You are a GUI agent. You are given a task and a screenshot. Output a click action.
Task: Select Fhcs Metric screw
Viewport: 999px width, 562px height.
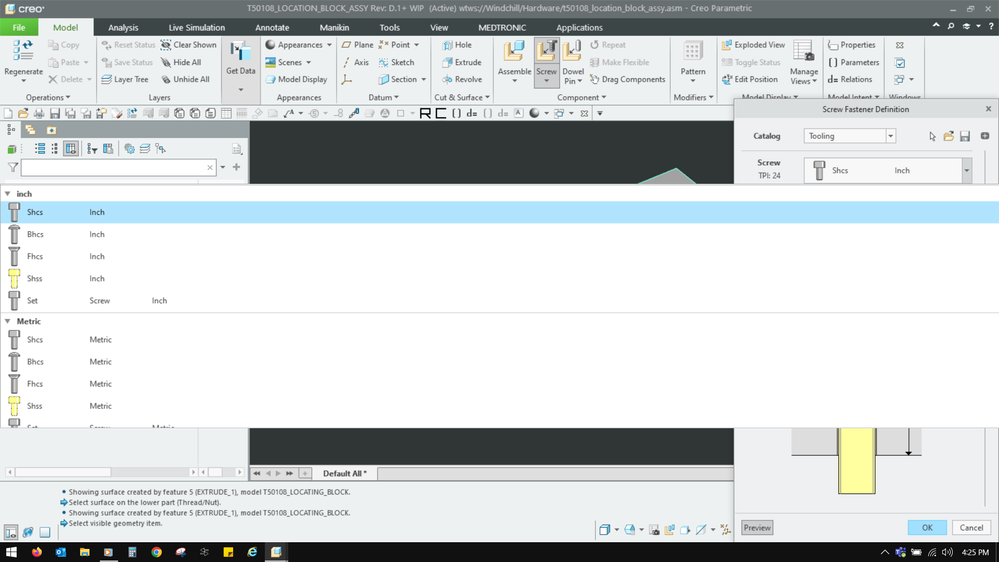pos(500,384)
